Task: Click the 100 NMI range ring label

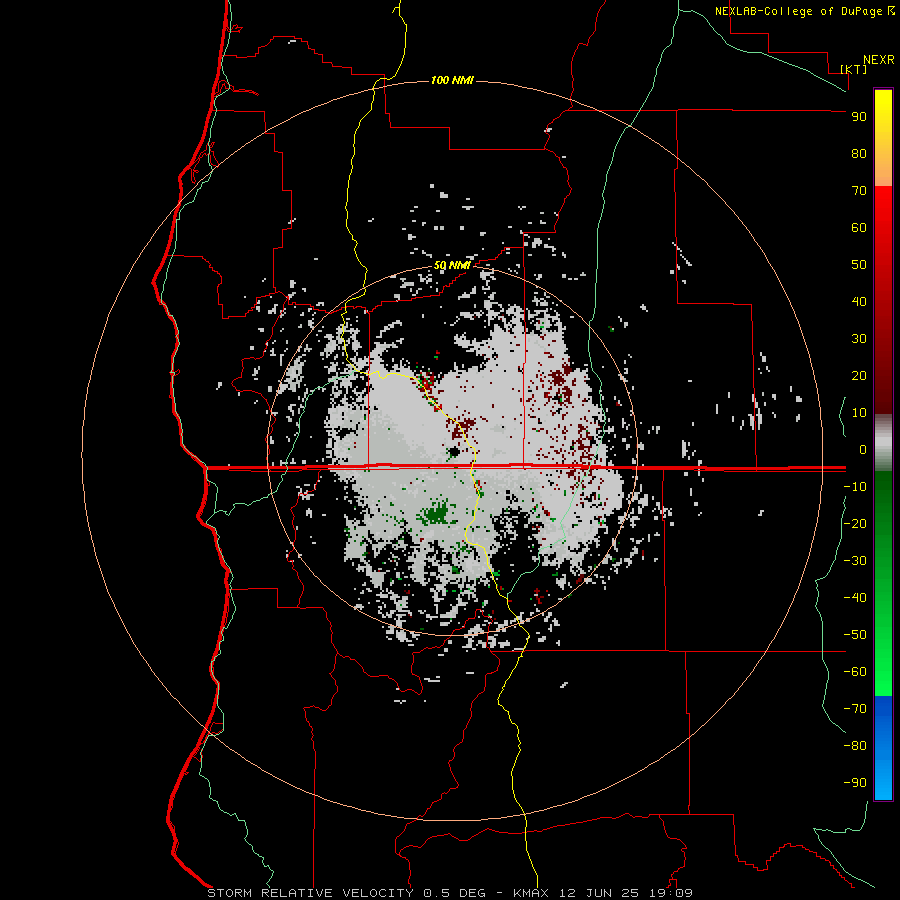Action: pyautogui.click(x=452, y=80)
